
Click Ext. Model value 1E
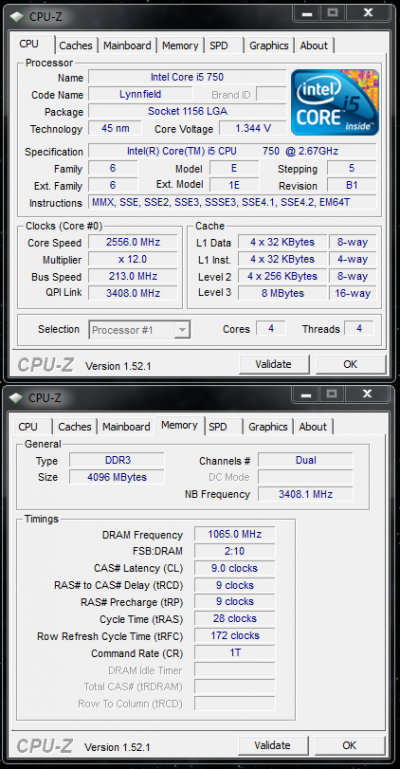click(x=234, y=185)
